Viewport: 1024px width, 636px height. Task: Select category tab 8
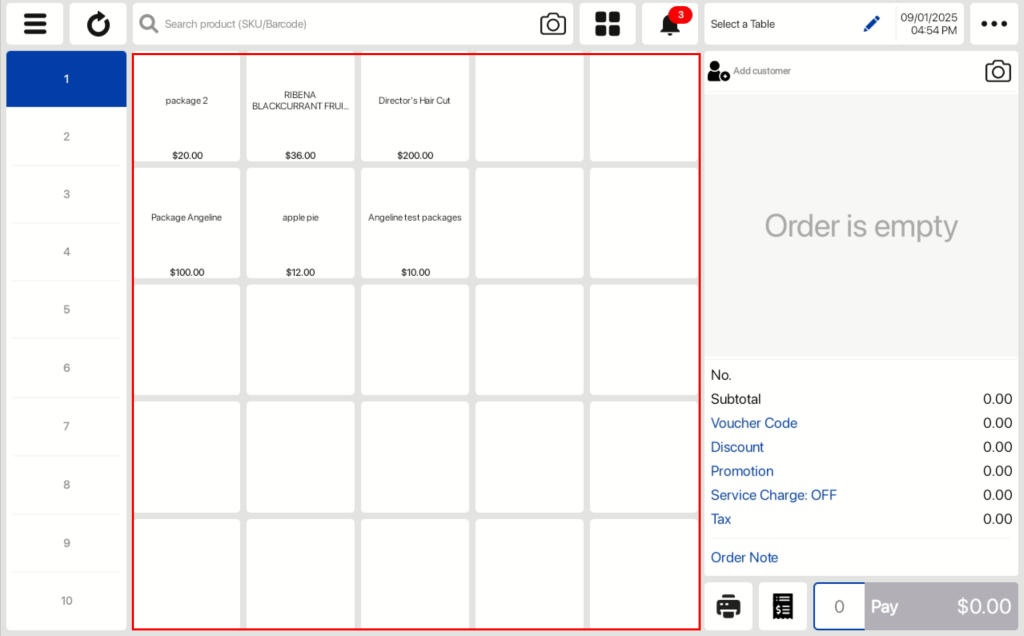click(67, 485)
